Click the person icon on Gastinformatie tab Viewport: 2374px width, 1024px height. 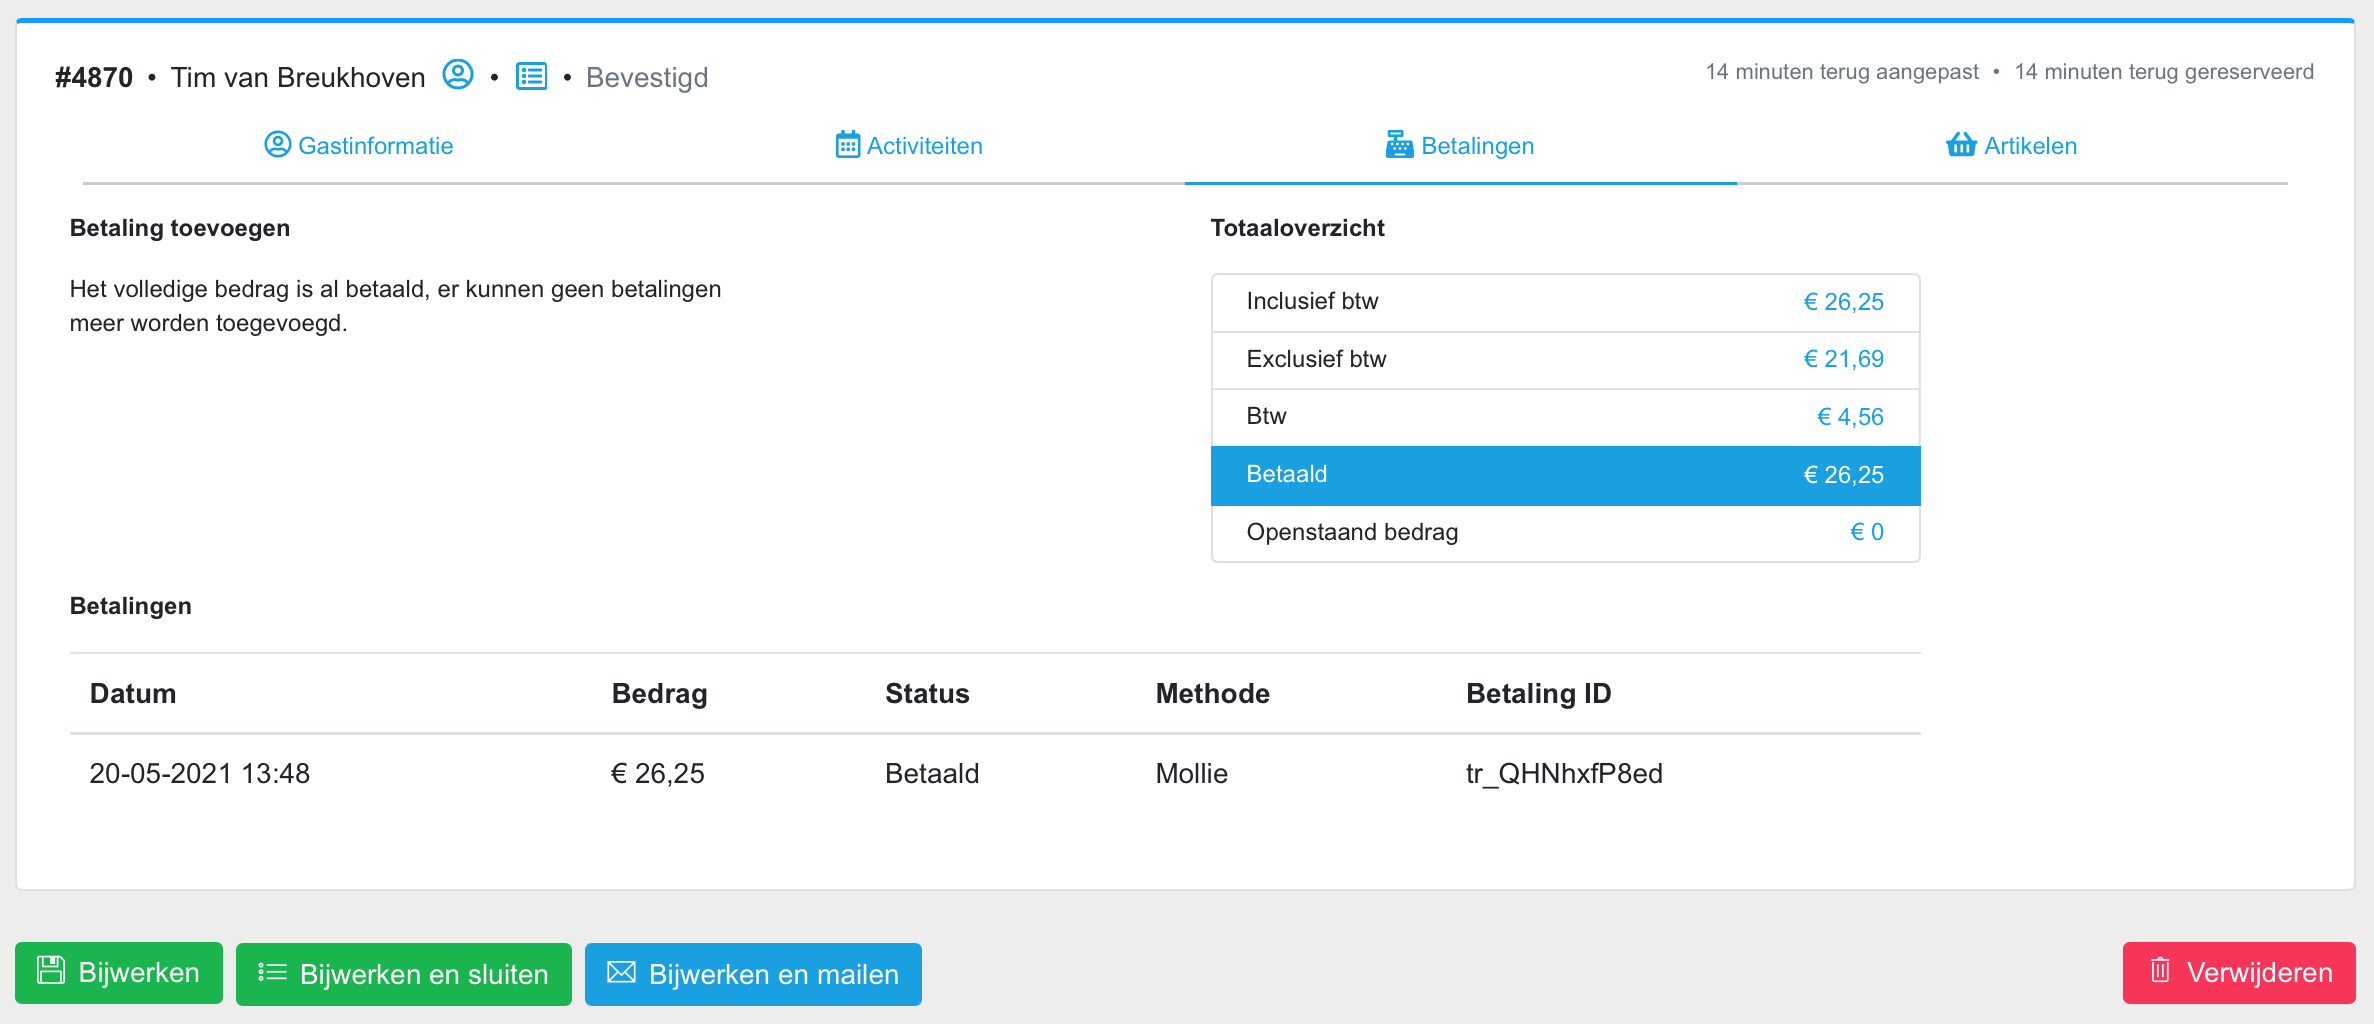pyautogui.click(x=277, y=145)
